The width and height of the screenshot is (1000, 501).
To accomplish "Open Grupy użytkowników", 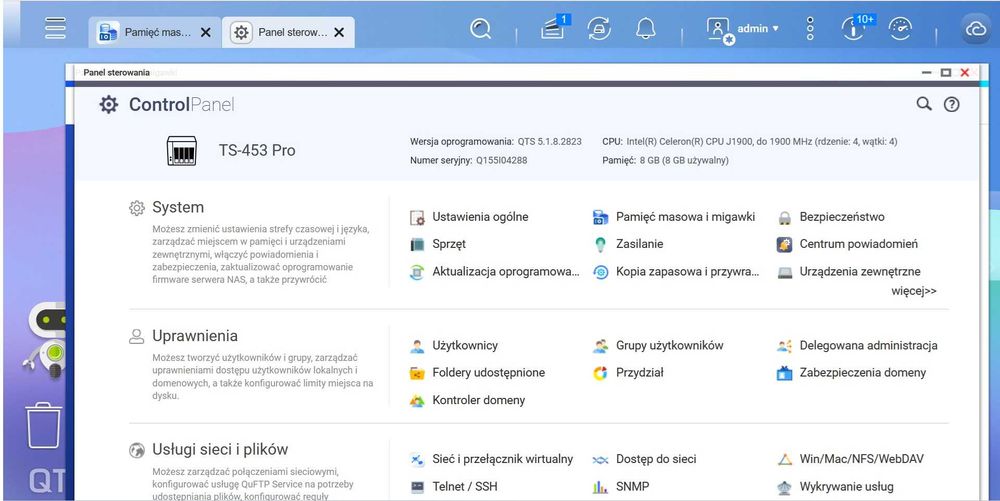I will (670, 345).
